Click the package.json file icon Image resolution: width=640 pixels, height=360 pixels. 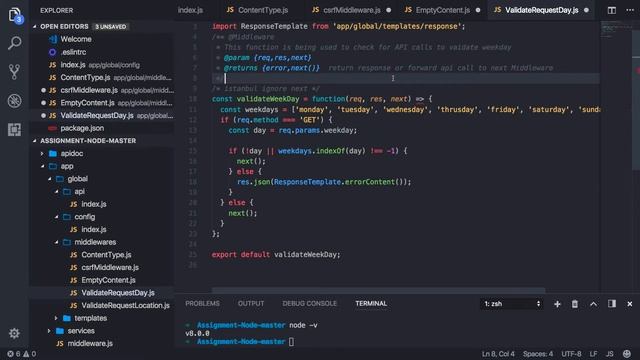(x=52, y=128)
